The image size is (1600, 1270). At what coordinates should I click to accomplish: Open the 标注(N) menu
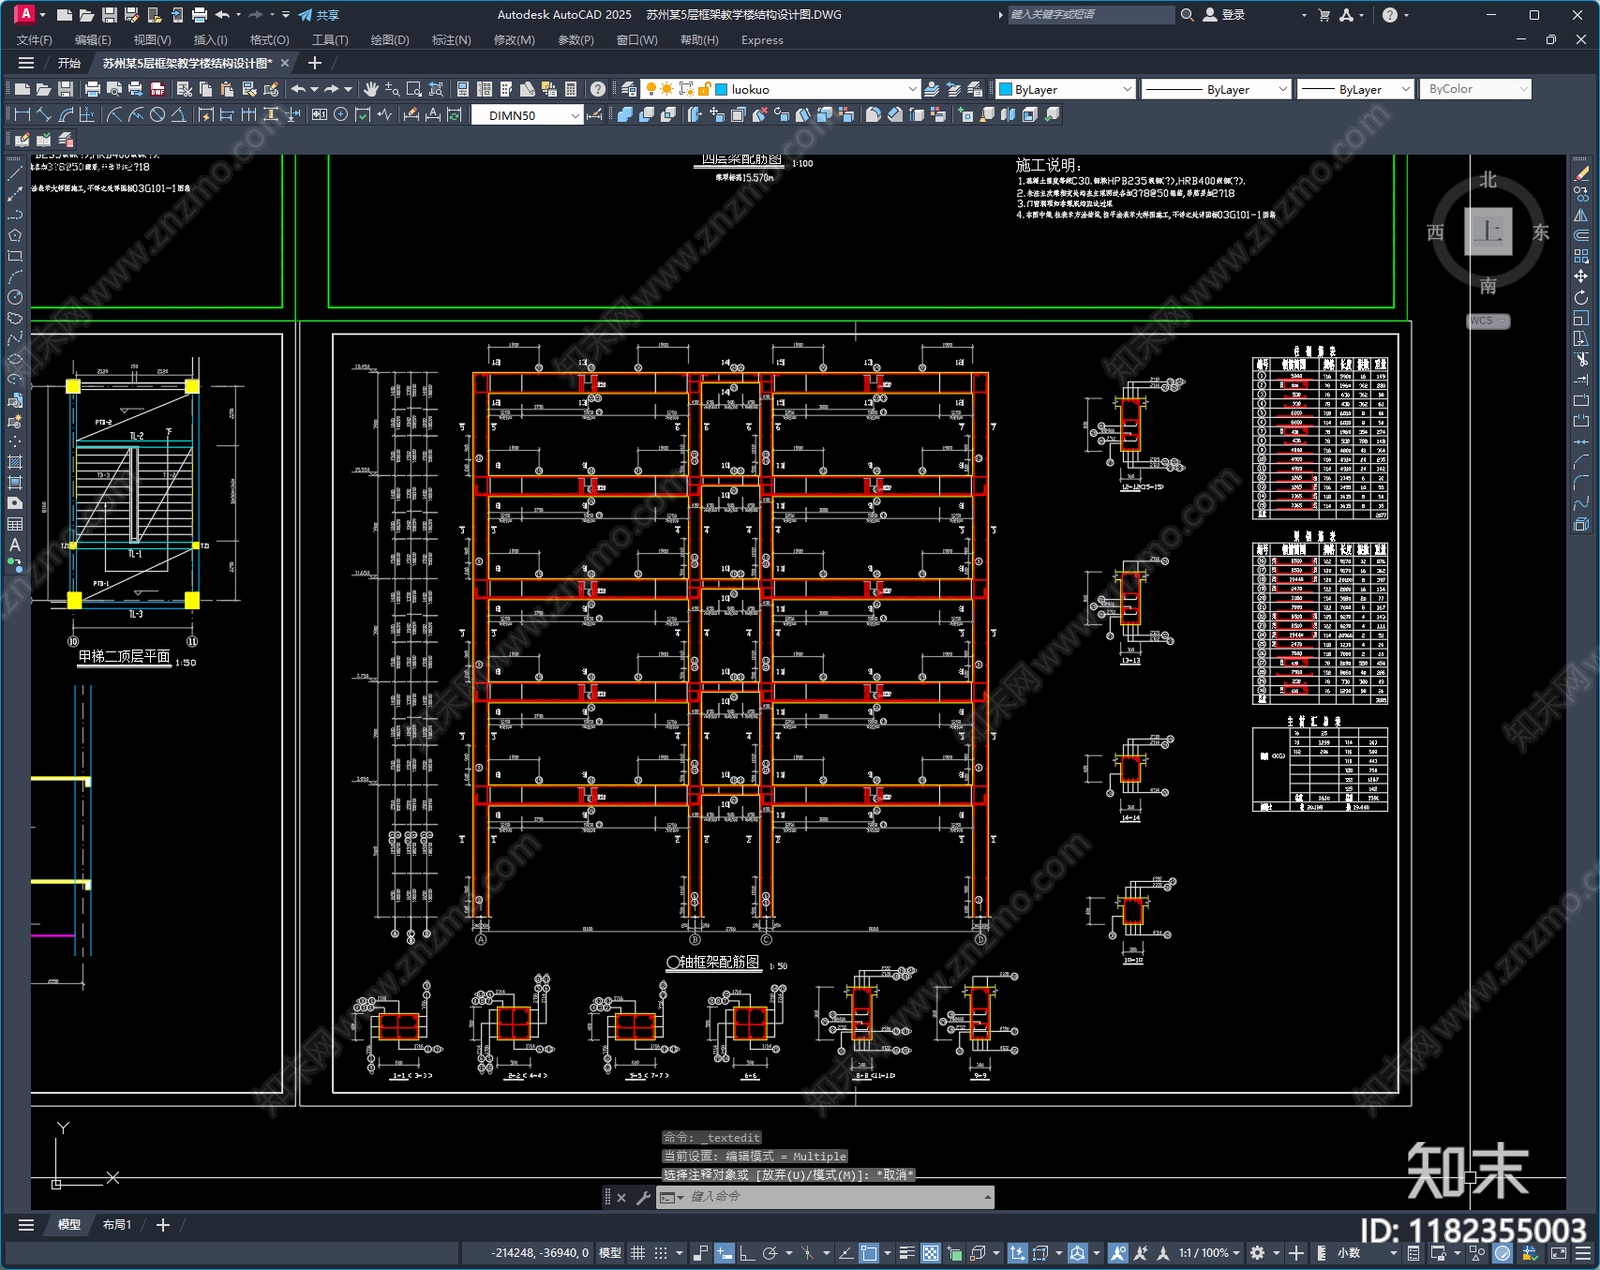coord(451,40)
